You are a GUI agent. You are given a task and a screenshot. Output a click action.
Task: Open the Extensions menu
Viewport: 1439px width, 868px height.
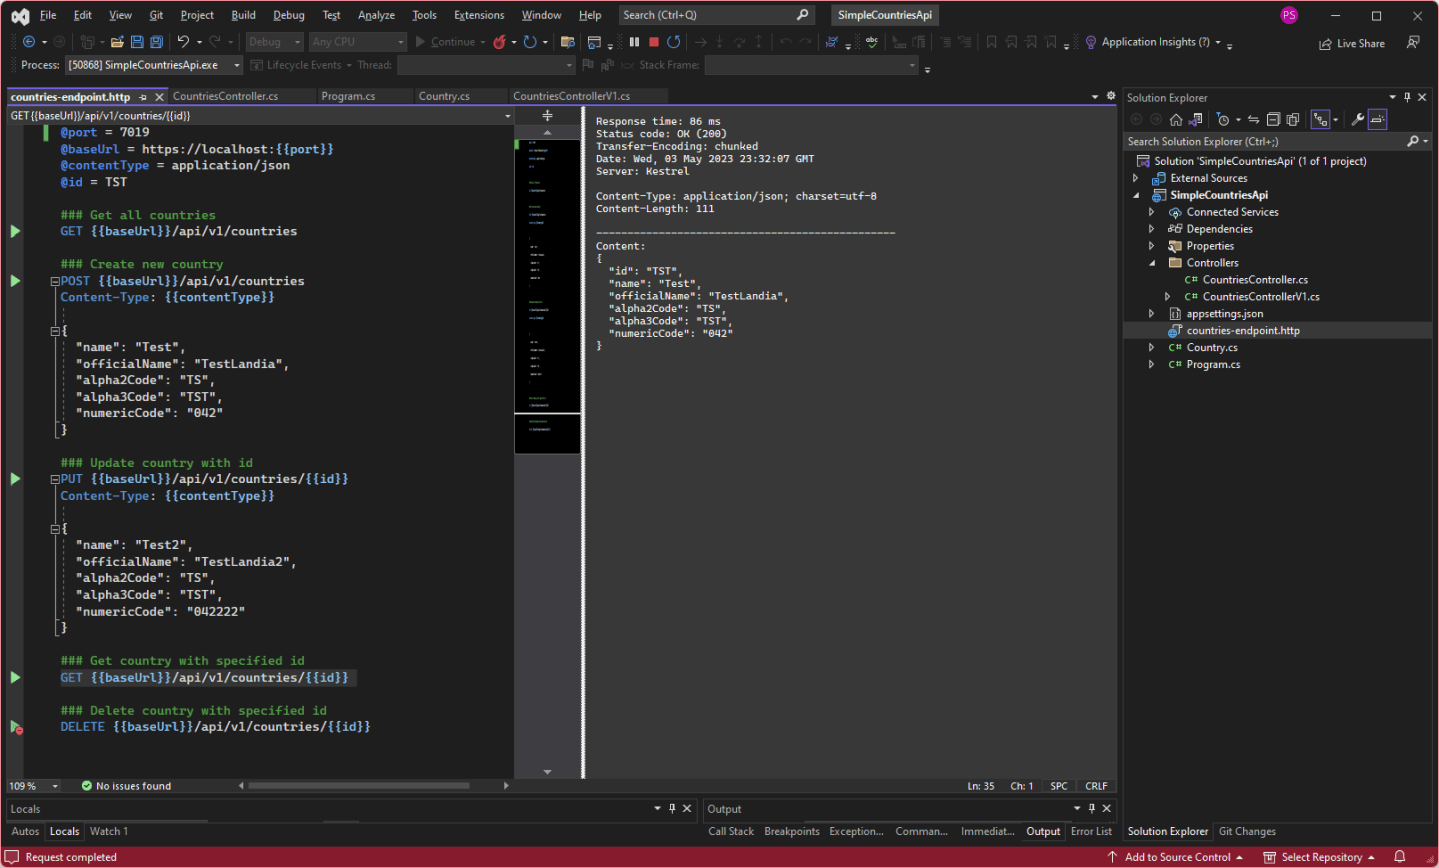pyautogui.click(x=479, y=15)
